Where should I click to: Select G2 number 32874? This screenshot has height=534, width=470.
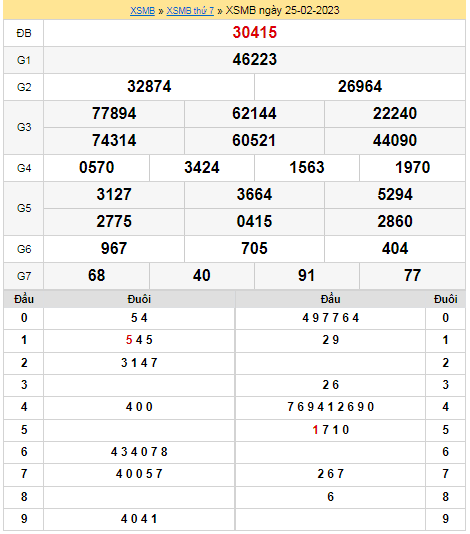[149, 87]
